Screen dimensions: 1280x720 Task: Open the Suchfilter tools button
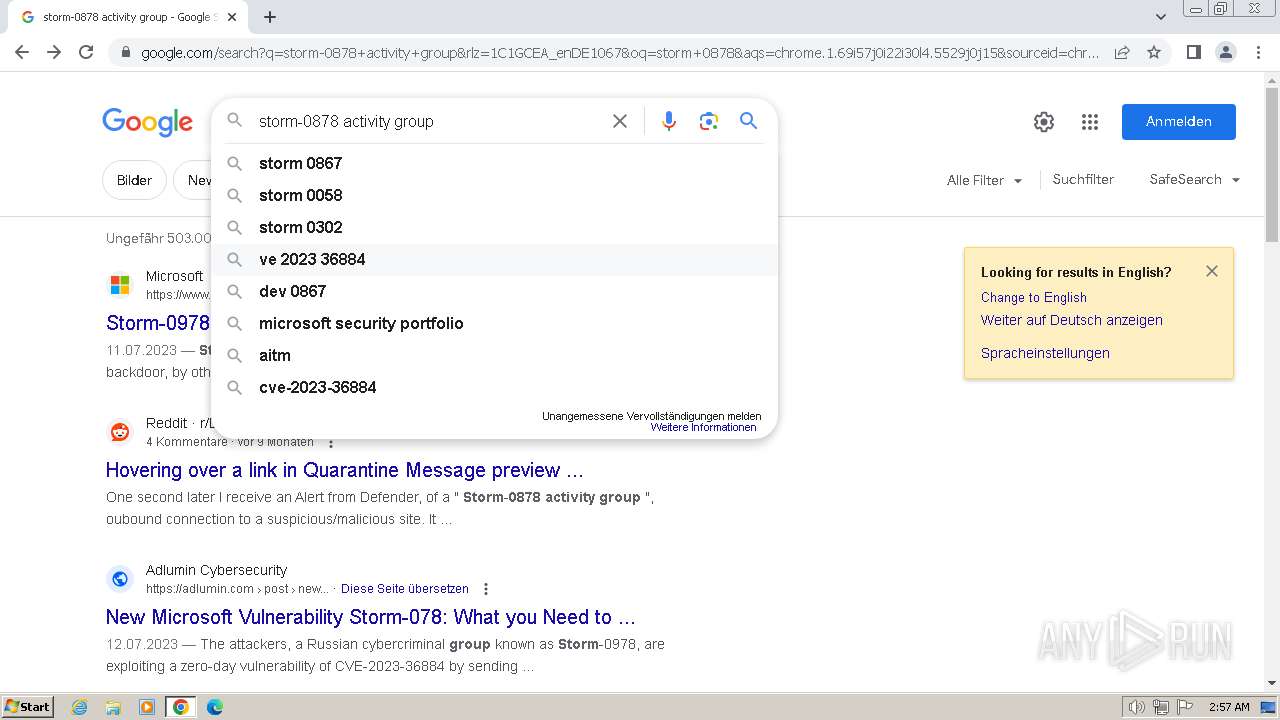click(x=1083, y=180)
